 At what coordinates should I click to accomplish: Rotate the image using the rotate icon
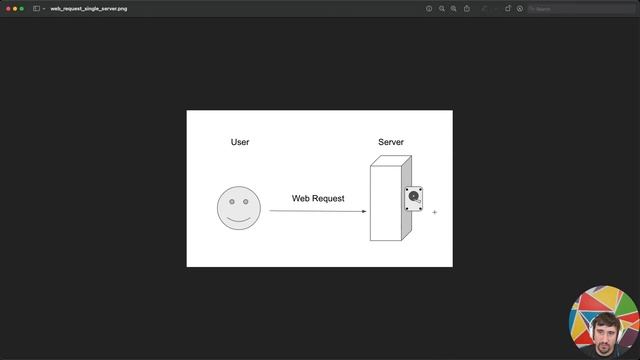[x=508, y=9]
